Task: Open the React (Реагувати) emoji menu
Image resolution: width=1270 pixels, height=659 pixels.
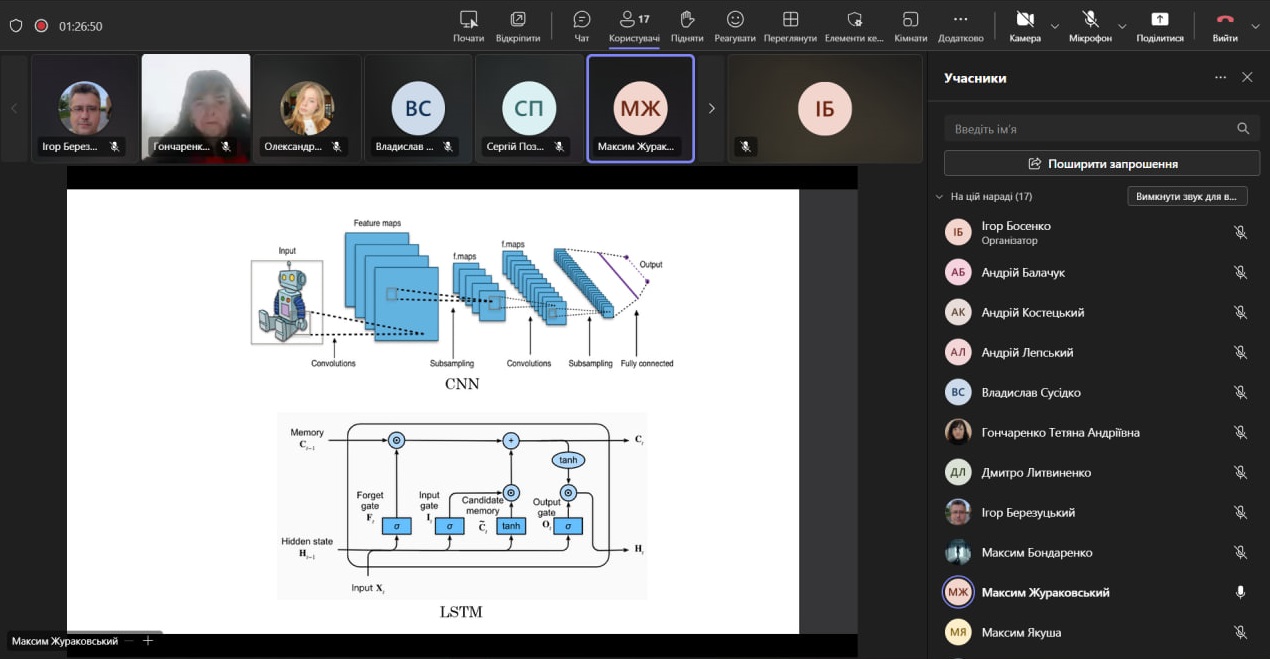Action: 735,20
